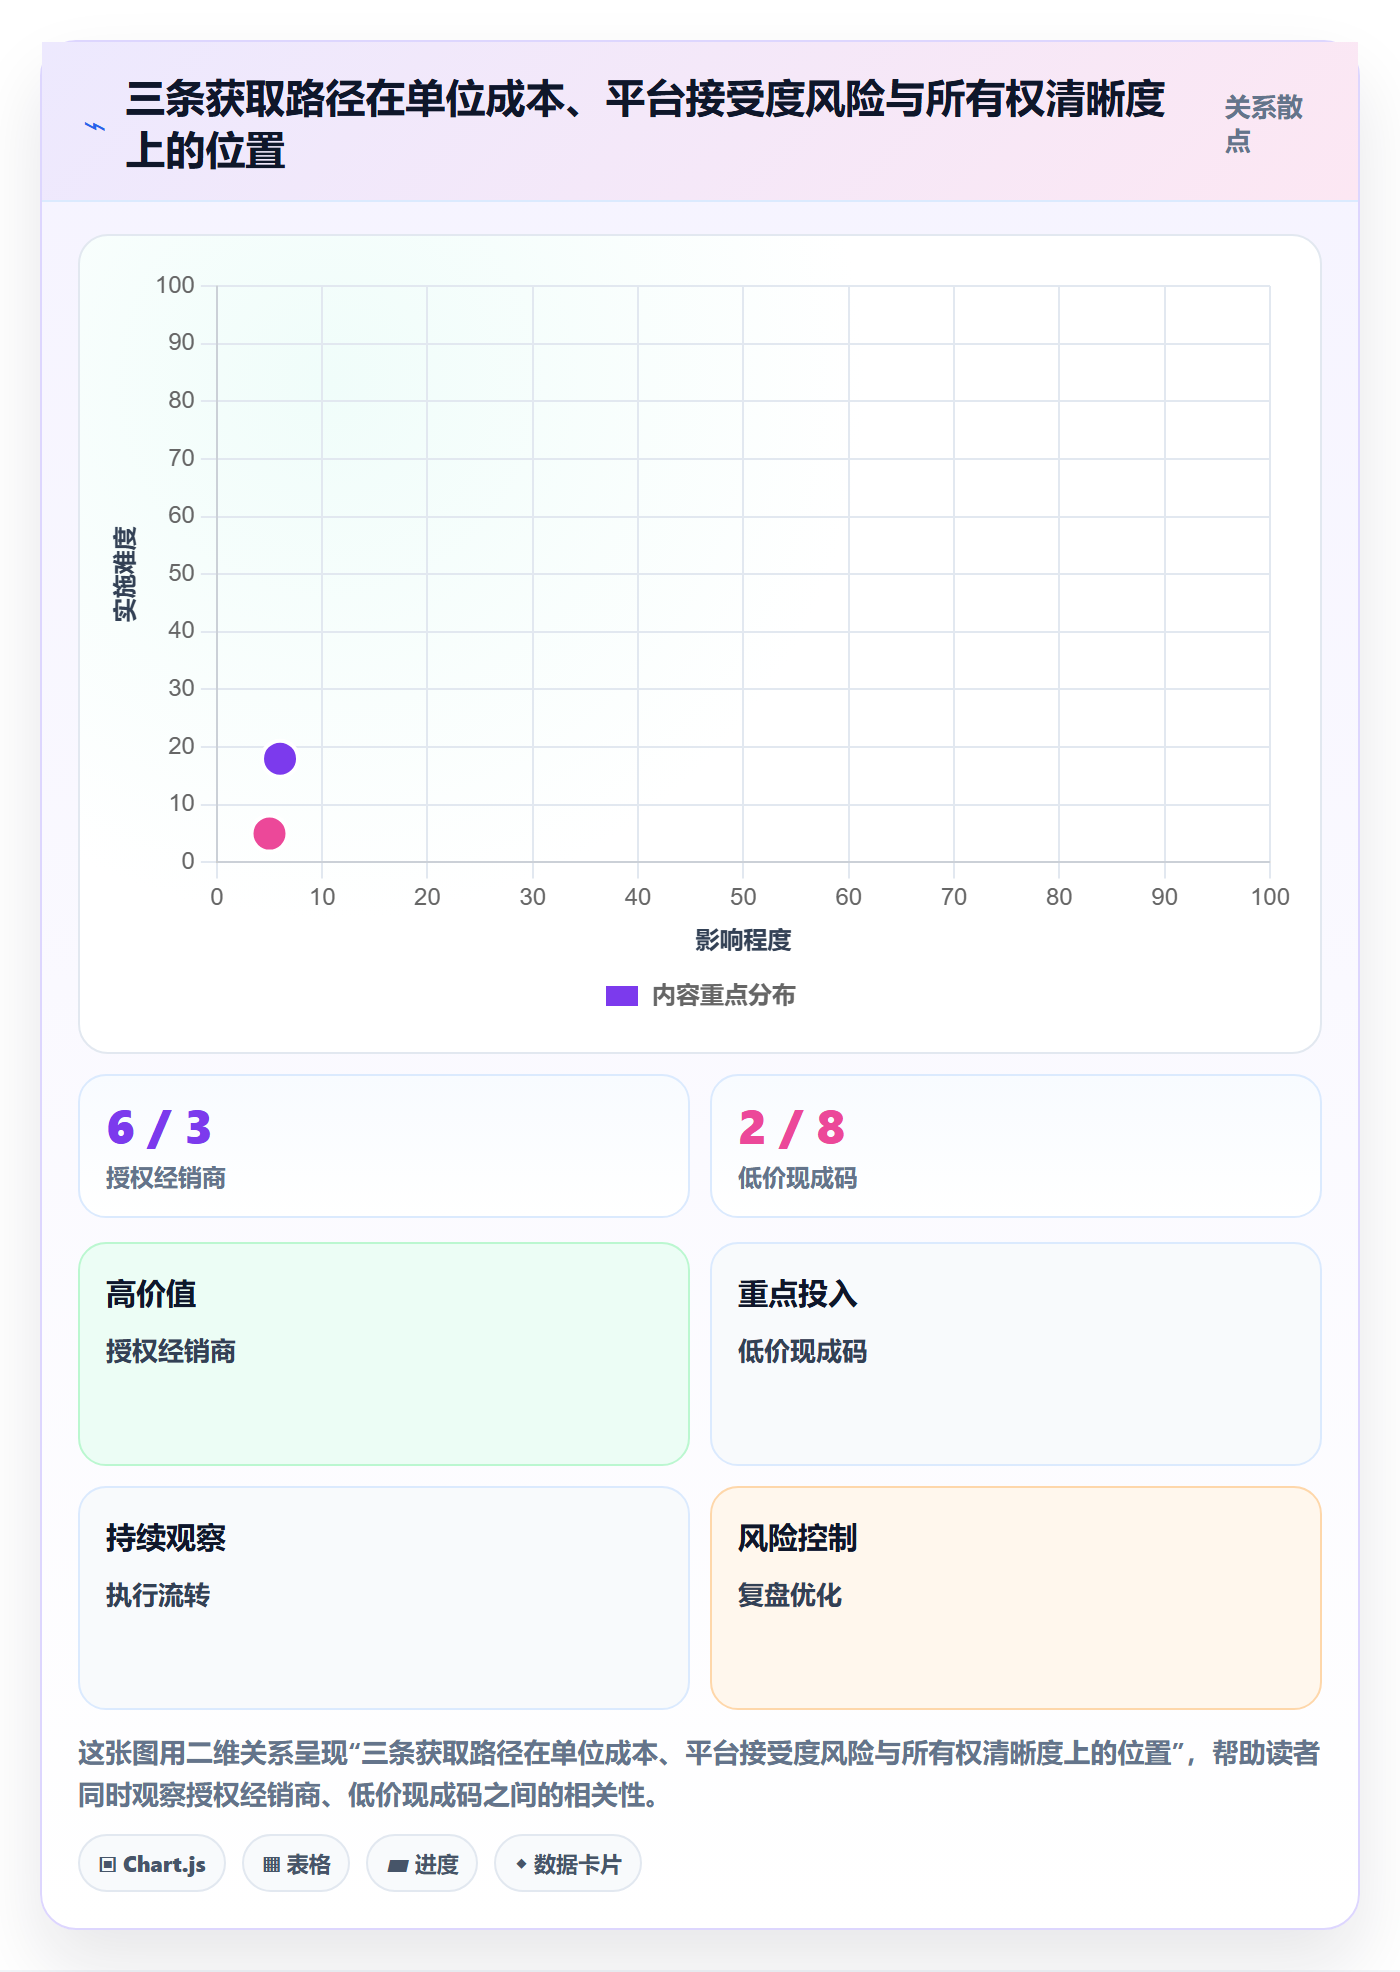1400x1972 pixels.
Task: Open the 风险控制 quadrant card
Action: (1016, 1598)
